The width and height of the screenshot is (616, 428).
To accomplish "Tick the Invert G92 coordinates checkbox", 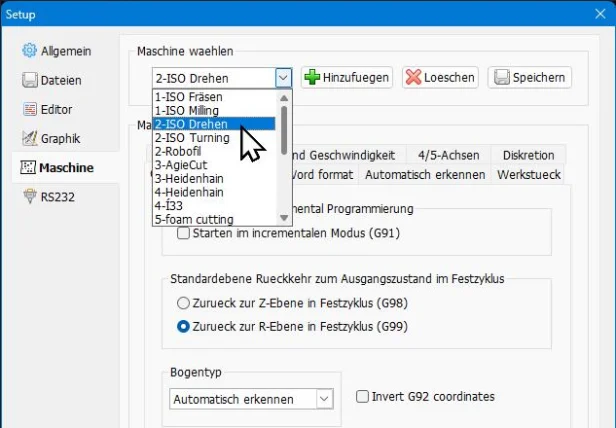I will [362, 397].
